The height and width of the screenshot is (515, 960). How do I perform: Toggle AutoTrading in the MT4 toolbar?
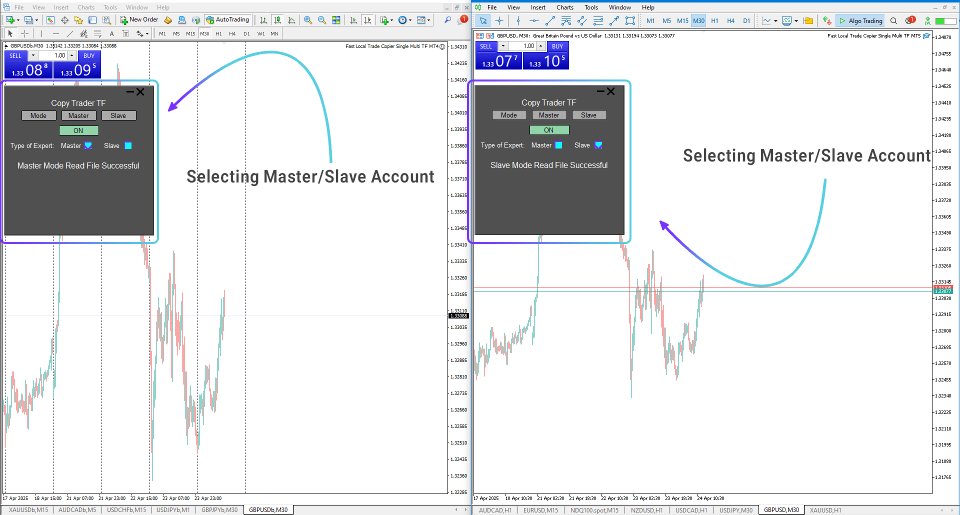(x=228, y=20)
